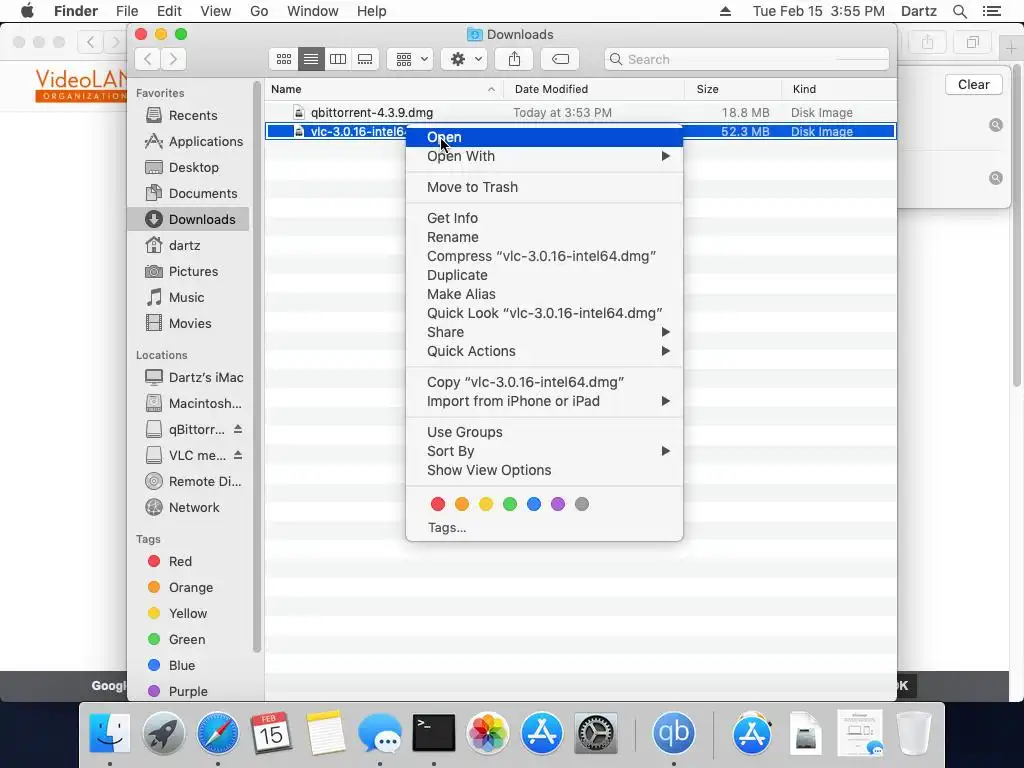The image size is (1024, 768).
Task: Choose Move to Trash
Action: 544,187
